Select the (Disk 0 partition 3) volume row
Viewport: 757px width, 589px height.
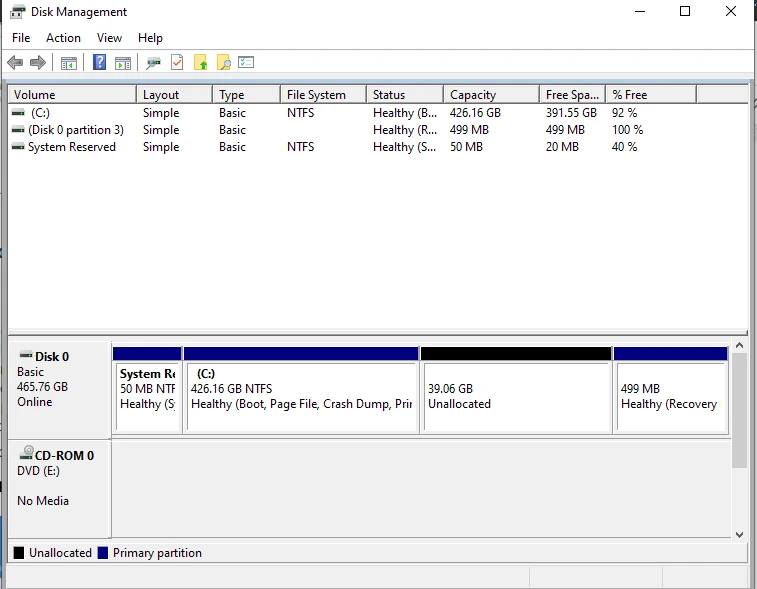pos(352,129)
